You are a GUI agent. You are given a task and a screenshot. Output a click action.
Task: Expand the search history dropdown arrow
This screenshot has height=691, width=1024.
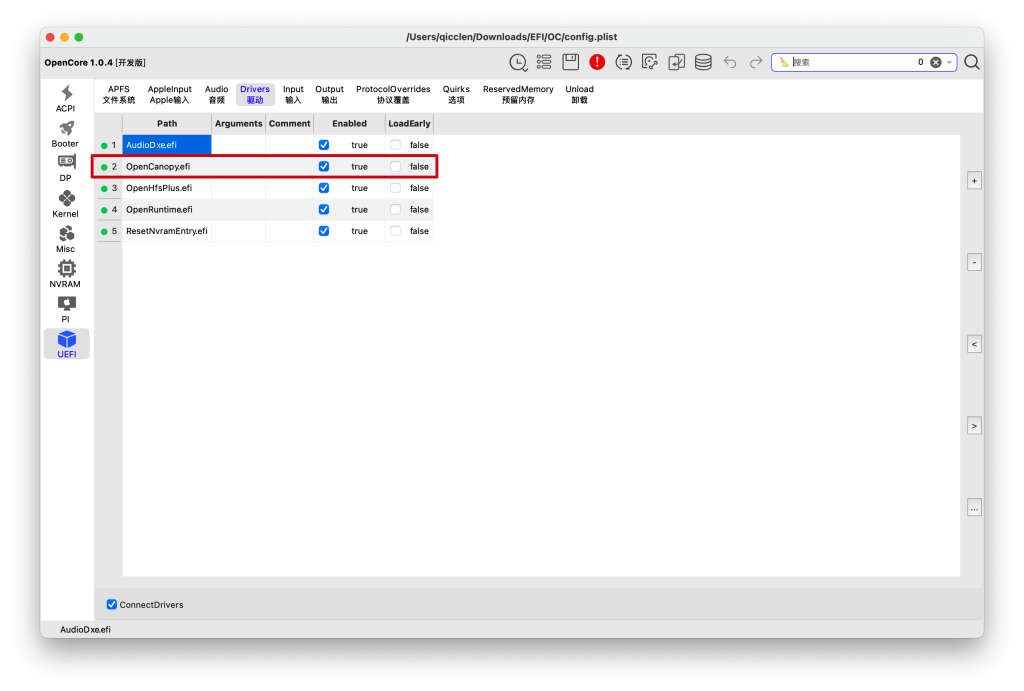pyautogui.click(x=950, y=62)
